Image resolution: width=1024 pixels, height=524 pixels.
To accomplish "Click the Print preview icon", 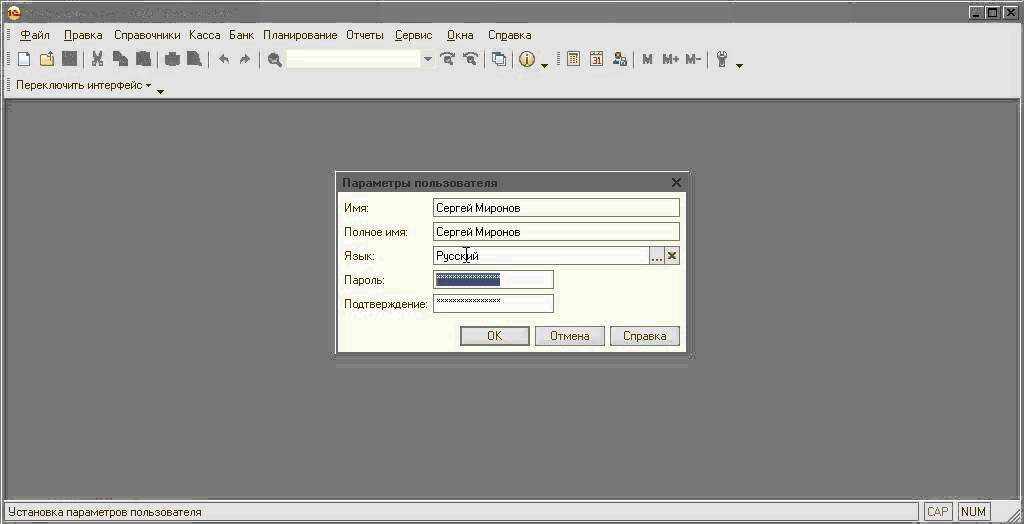I will (x=194, y=59).
